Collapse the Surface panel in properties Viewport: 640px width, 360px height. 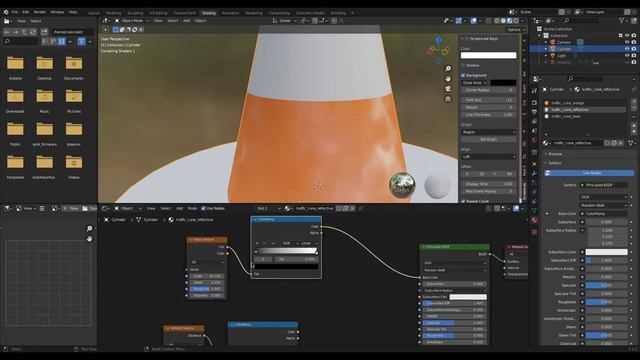tap(554, 163)
